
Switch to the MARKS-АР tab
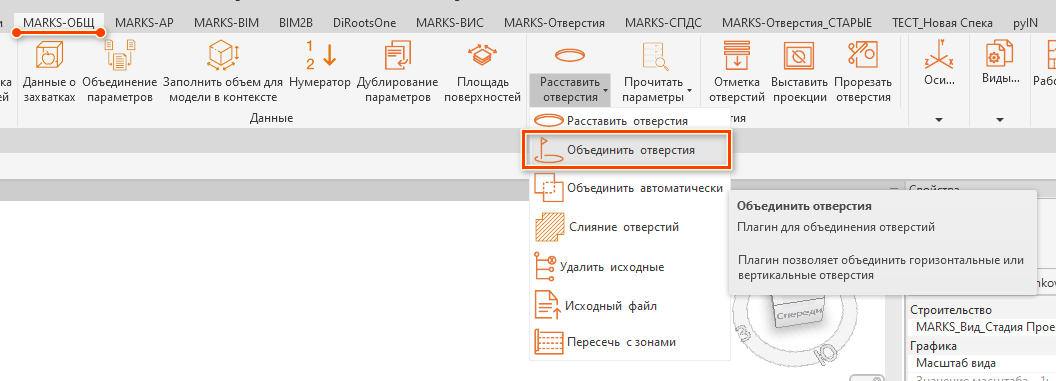(x=144, y=23)
